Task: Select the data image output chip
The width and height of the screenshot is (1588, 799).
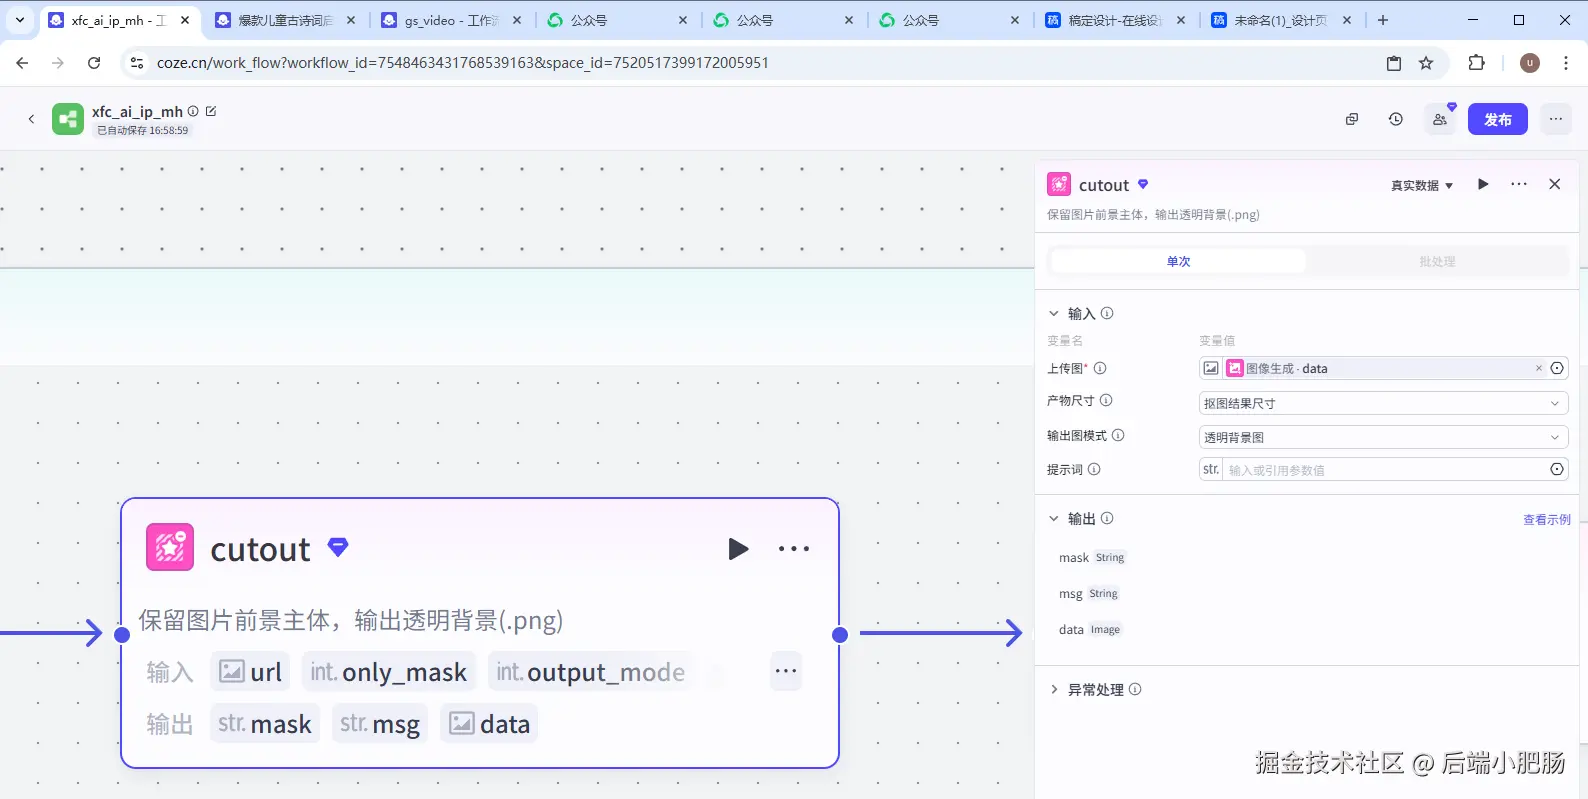Action: click(489, 724)
